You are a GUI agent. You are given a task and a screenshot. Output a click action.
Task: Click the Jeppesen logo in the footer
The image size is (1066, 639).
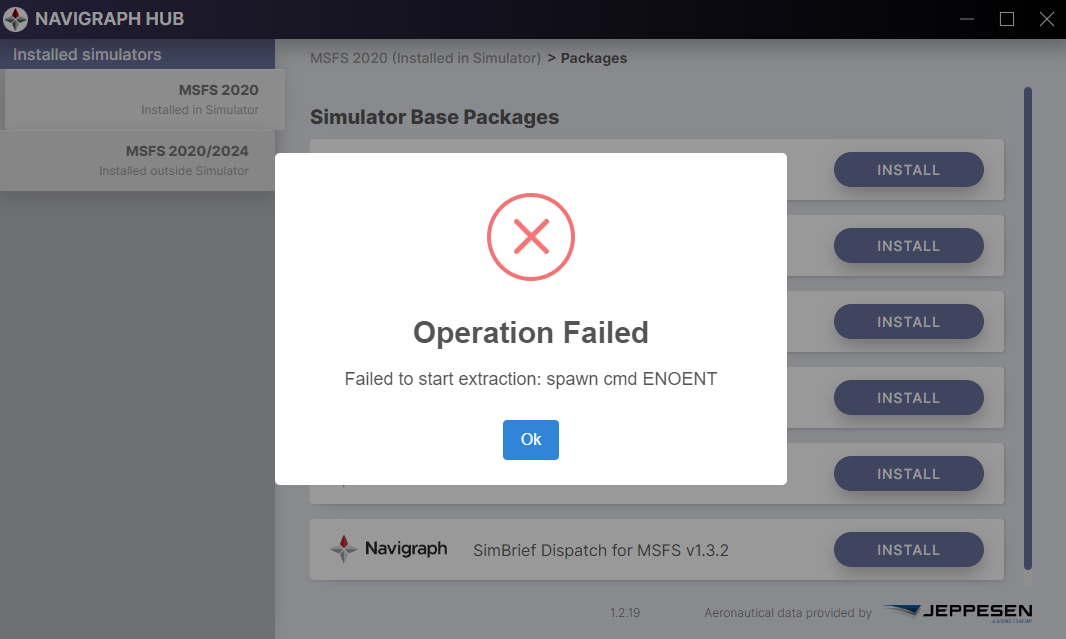click(958, 612)
